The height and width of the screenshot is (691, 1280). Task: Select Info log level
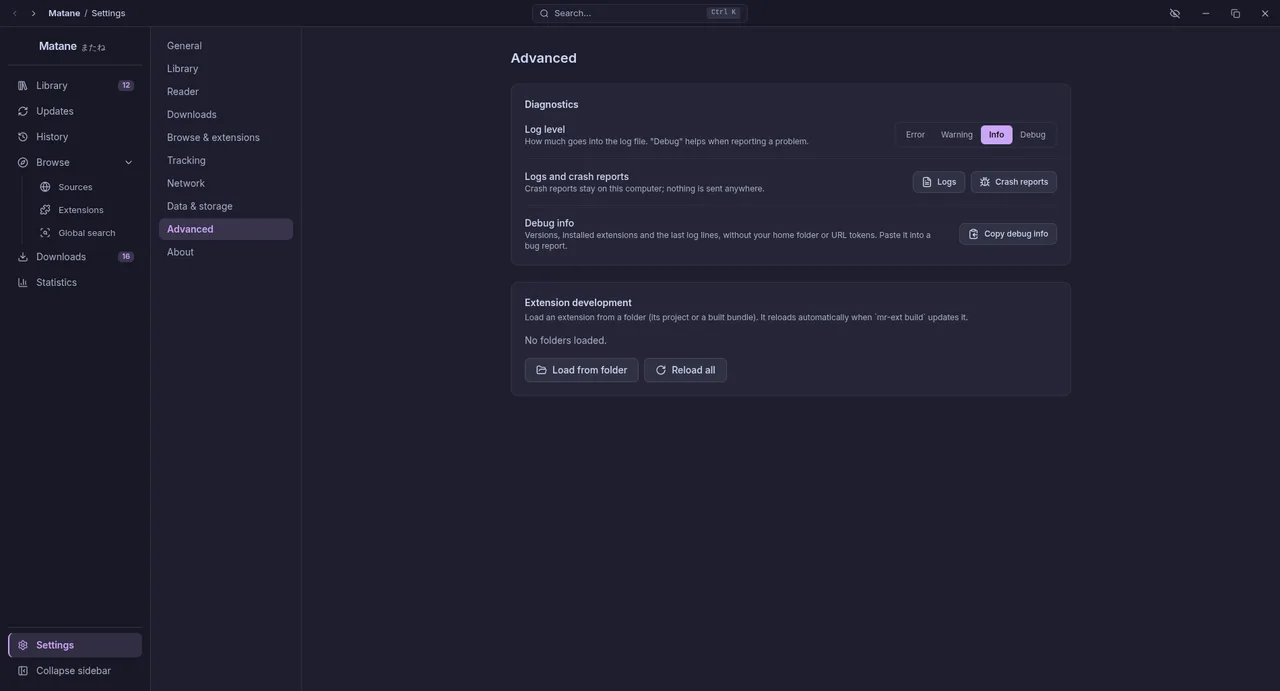click(x=996, y=135)
